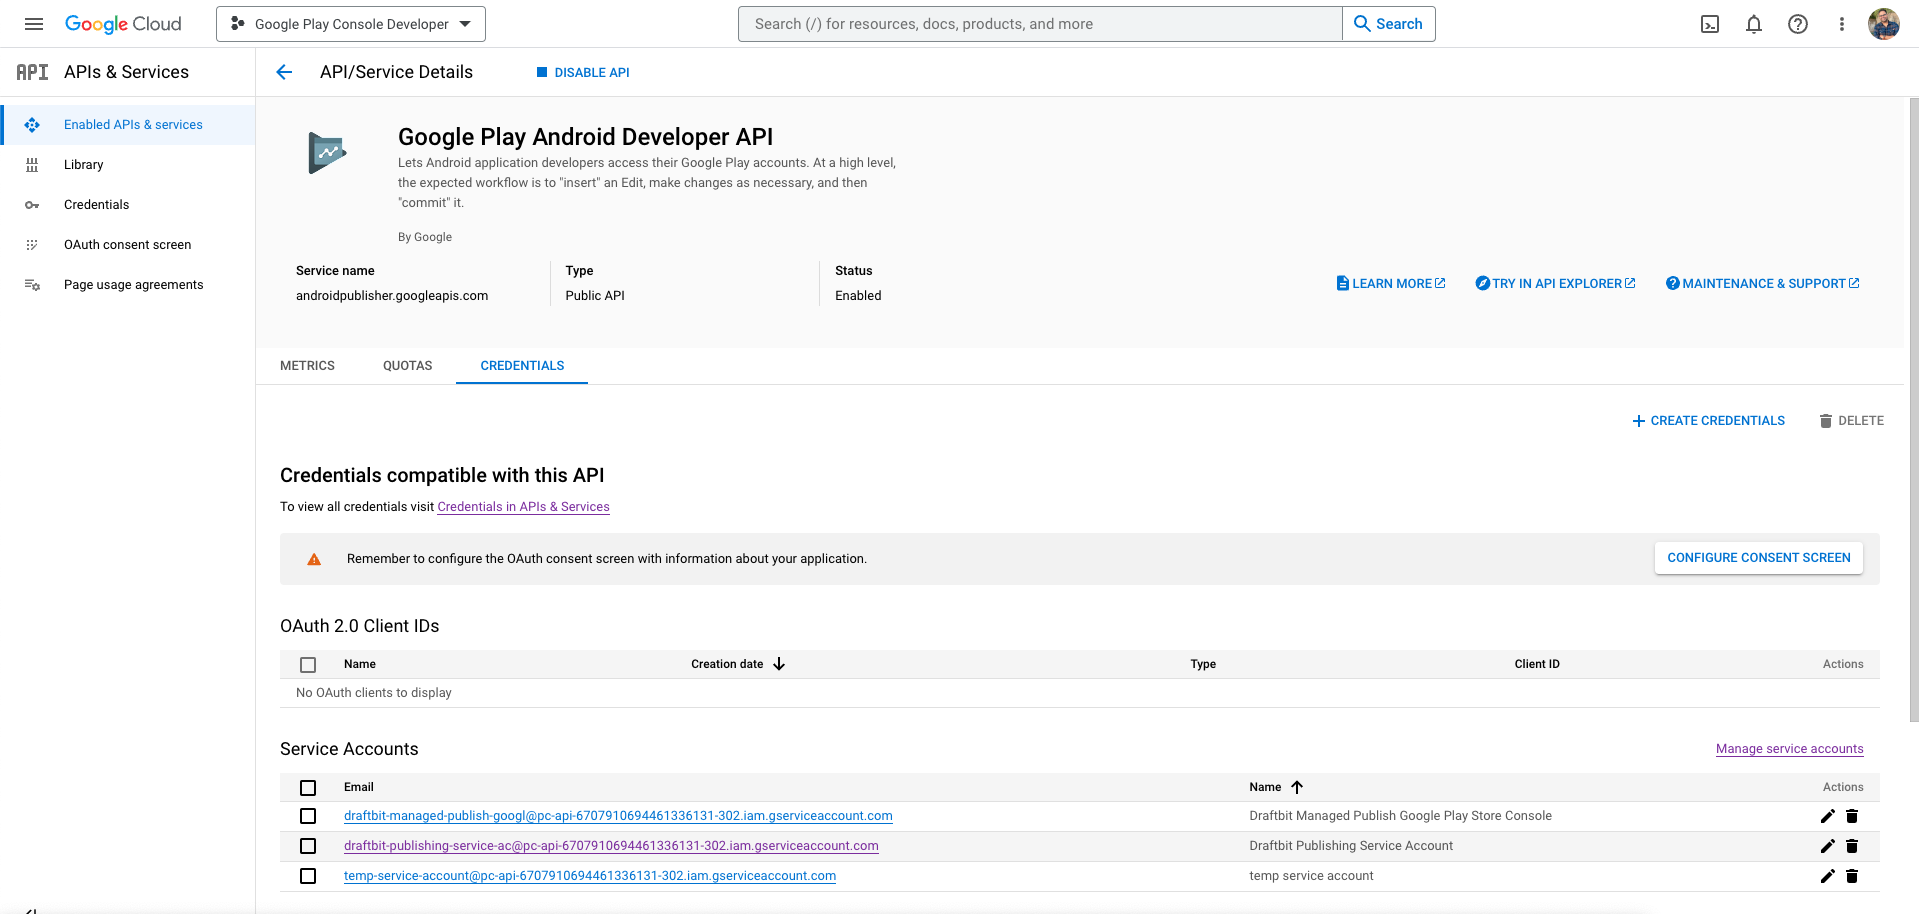Open the LEARN MORE link
The height and width of the screenshot is (914, 1919).
[1391, 284]
